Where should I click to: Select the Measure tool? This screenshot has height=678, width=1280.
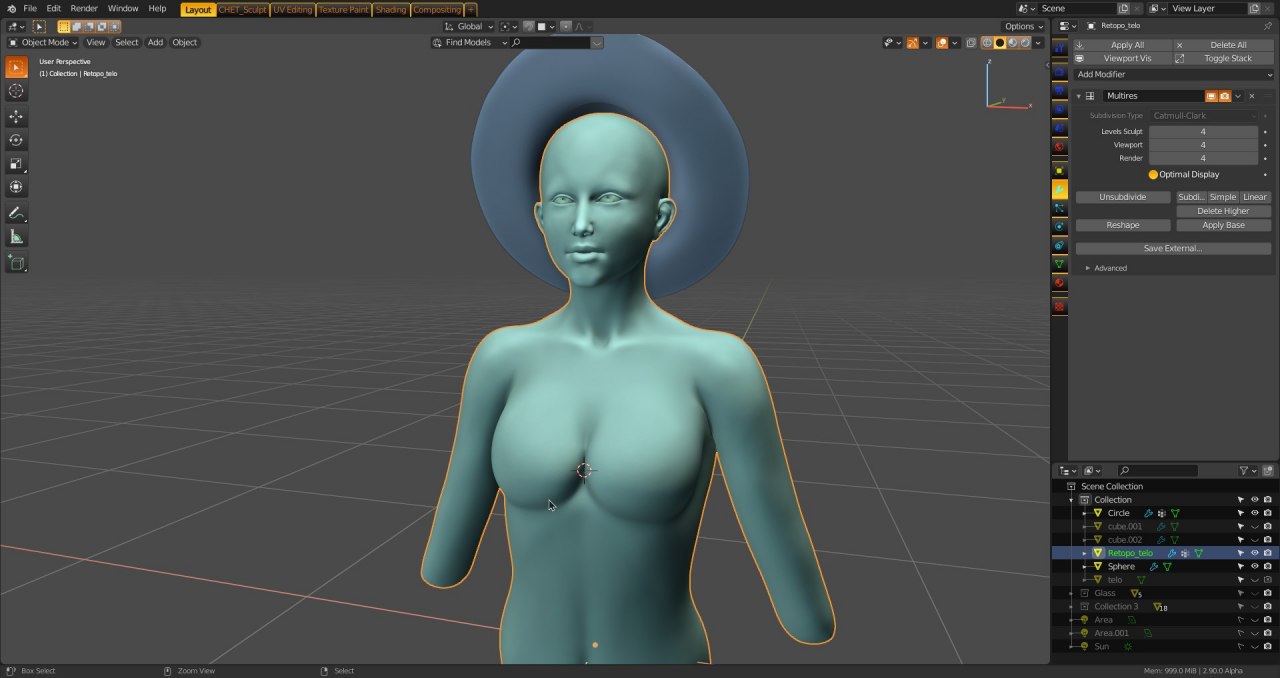click(16, 237)
